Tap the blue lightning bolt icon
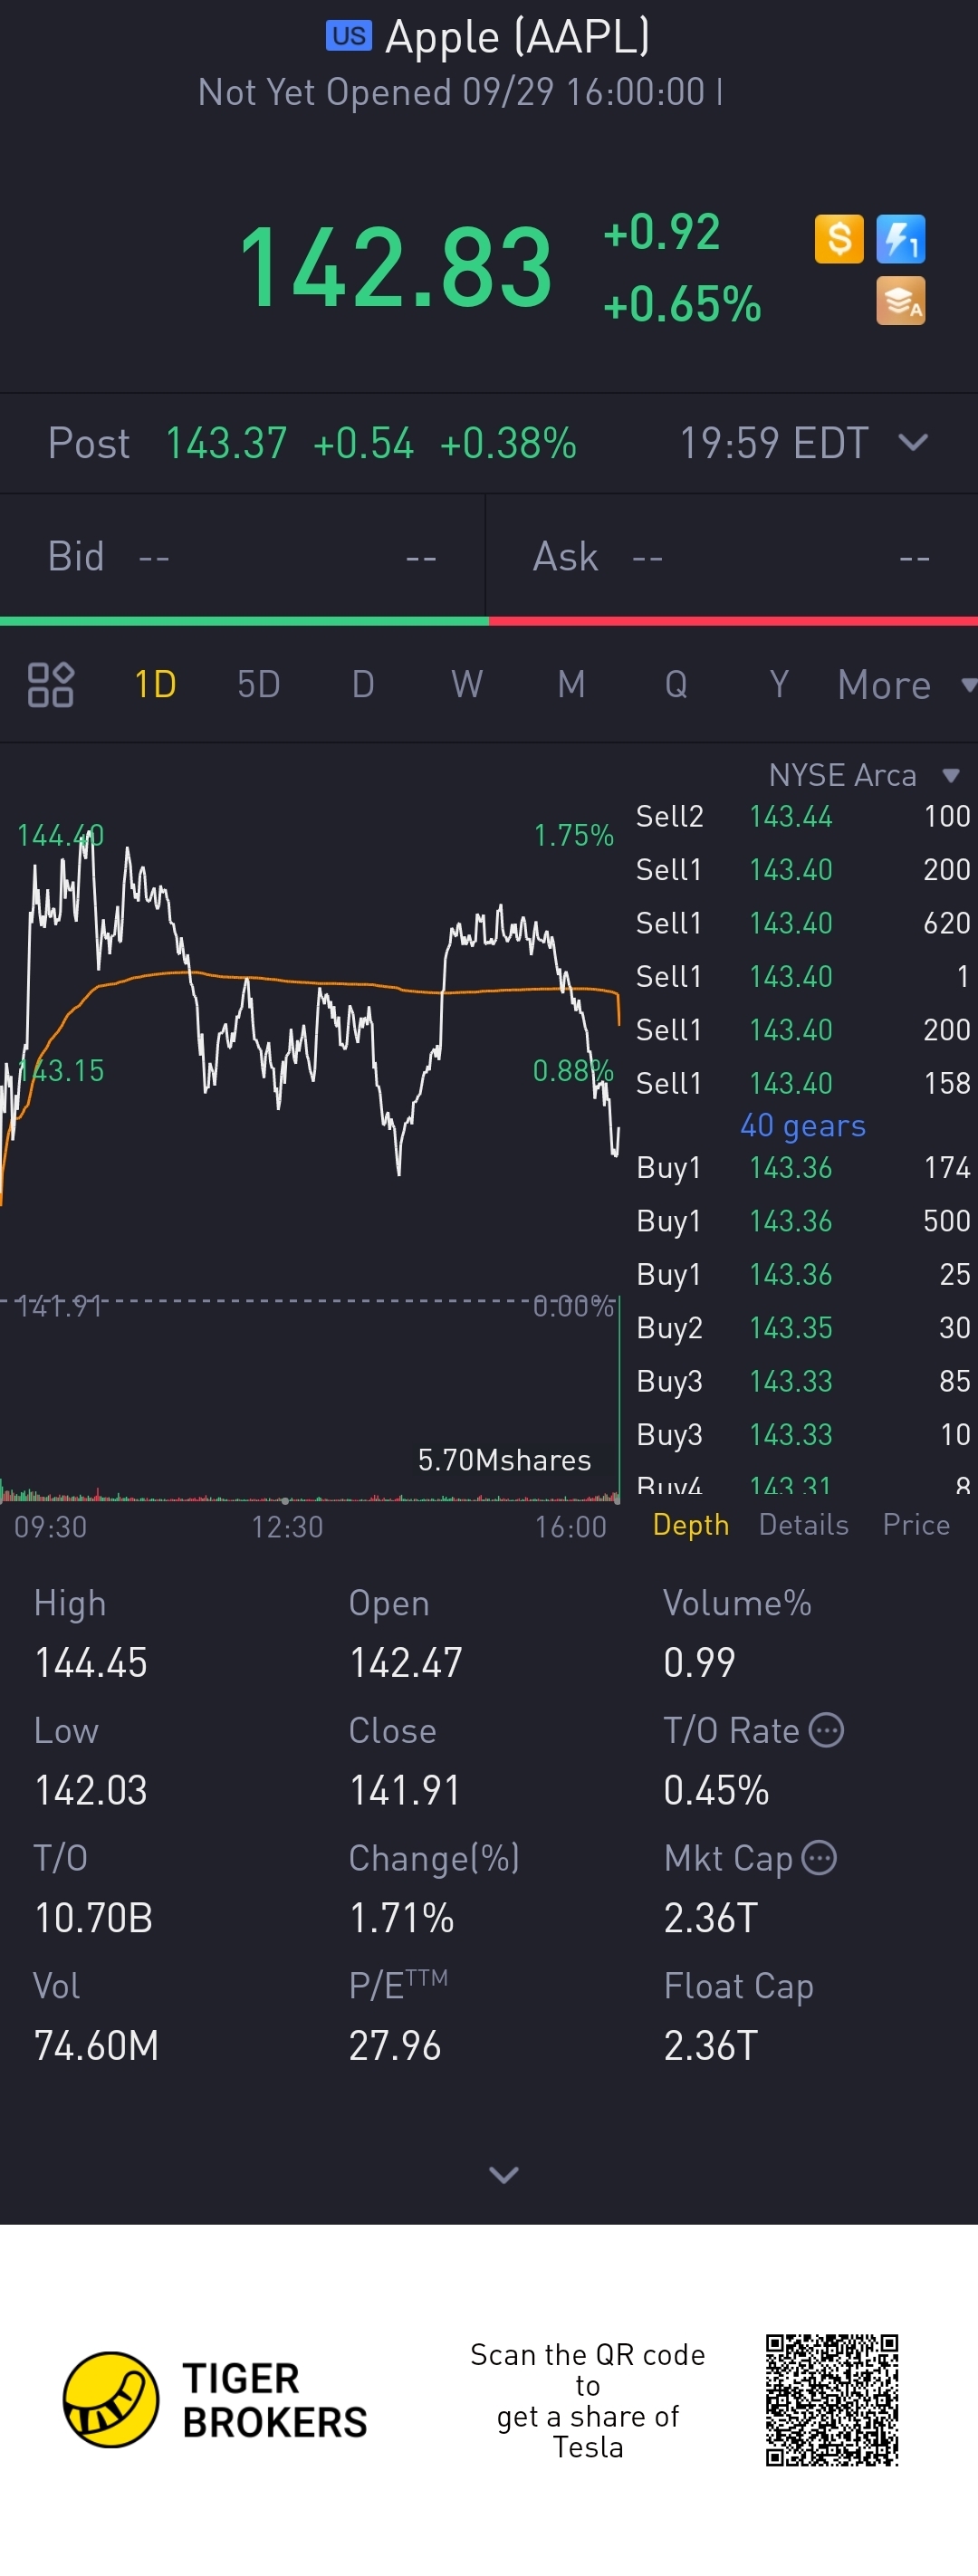Image resolution: width=978 pixels, height=2576 pixels. click(x=901, y=239)
